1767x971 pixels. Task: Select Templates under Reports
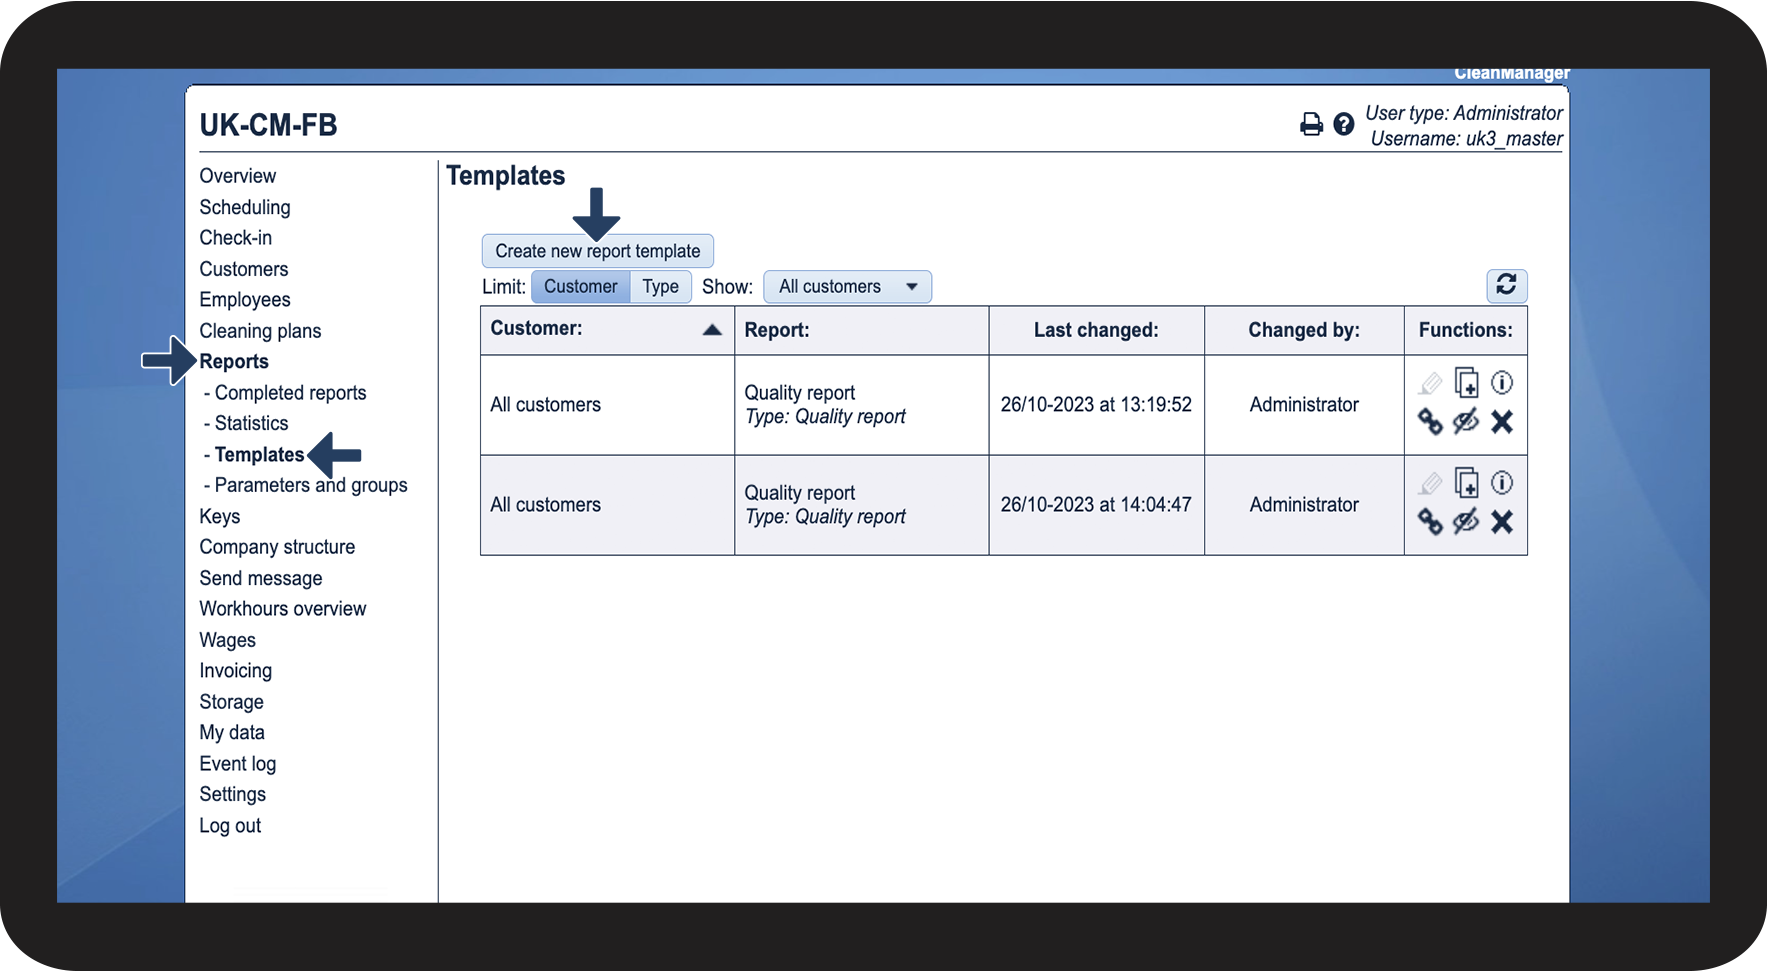259,455
